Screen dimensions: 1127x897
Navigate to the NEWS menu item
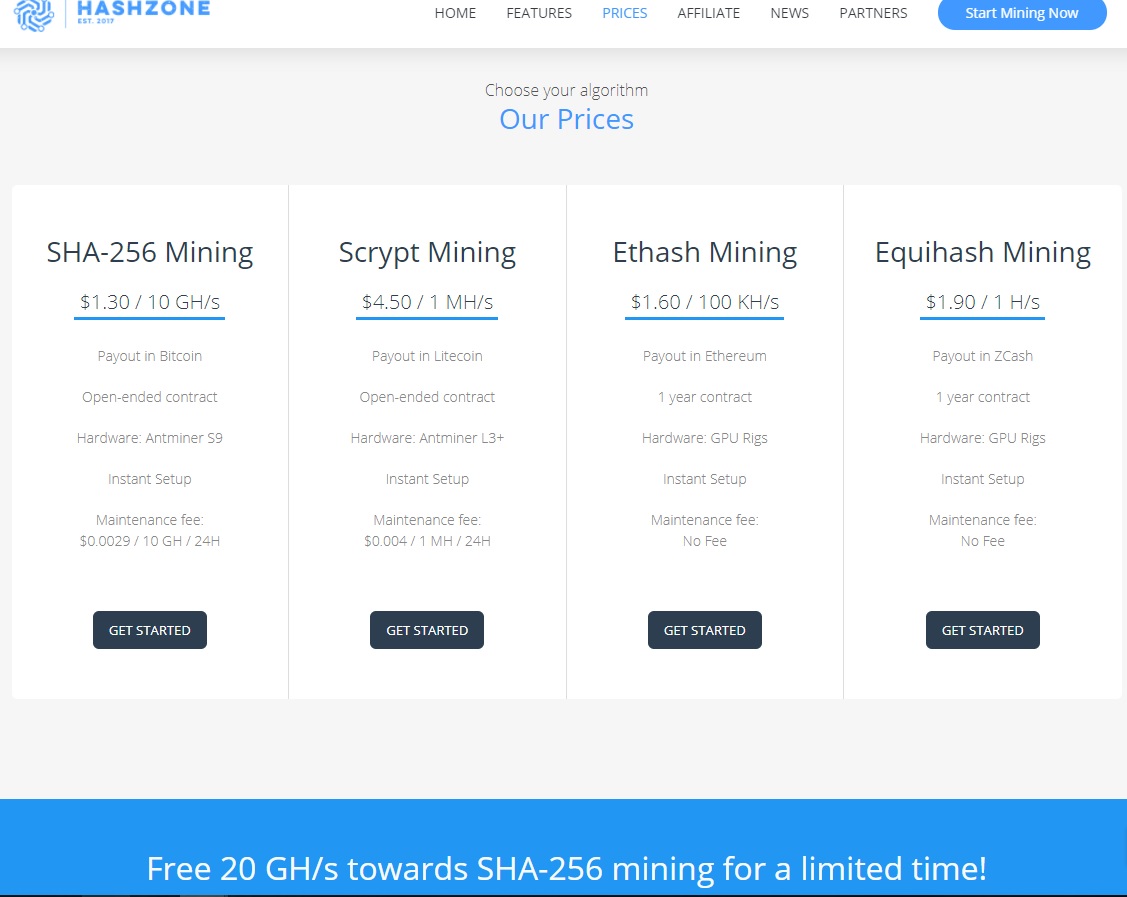[x=789, y=13]
